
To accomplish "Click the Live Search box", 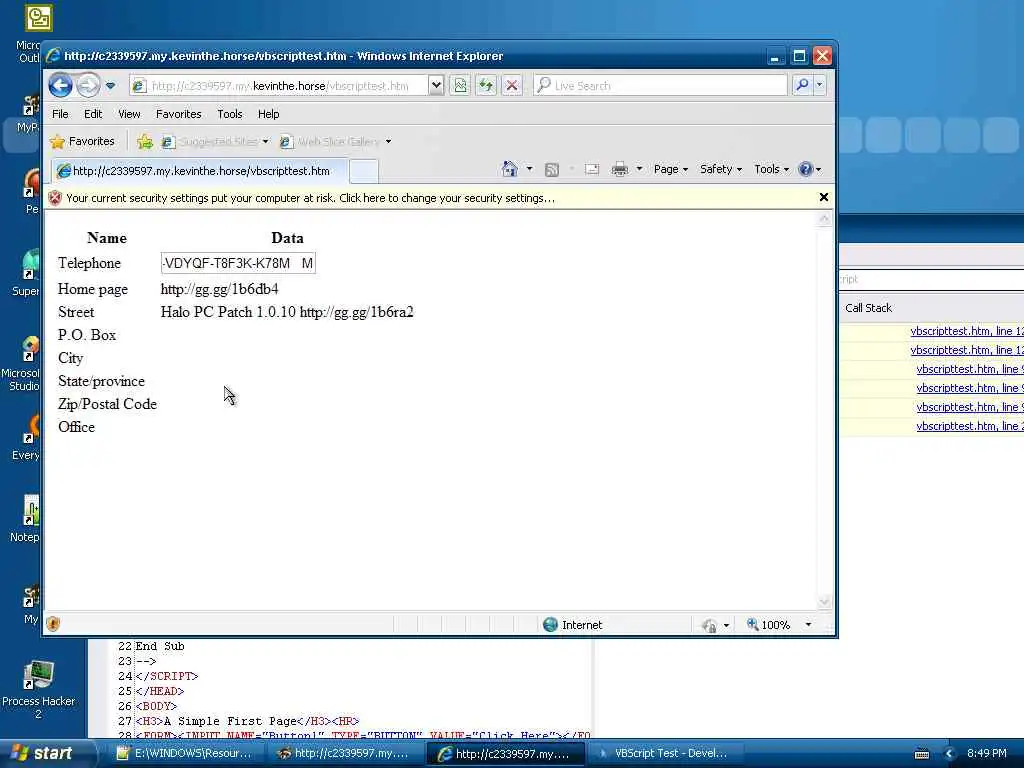I will point(660,86).
